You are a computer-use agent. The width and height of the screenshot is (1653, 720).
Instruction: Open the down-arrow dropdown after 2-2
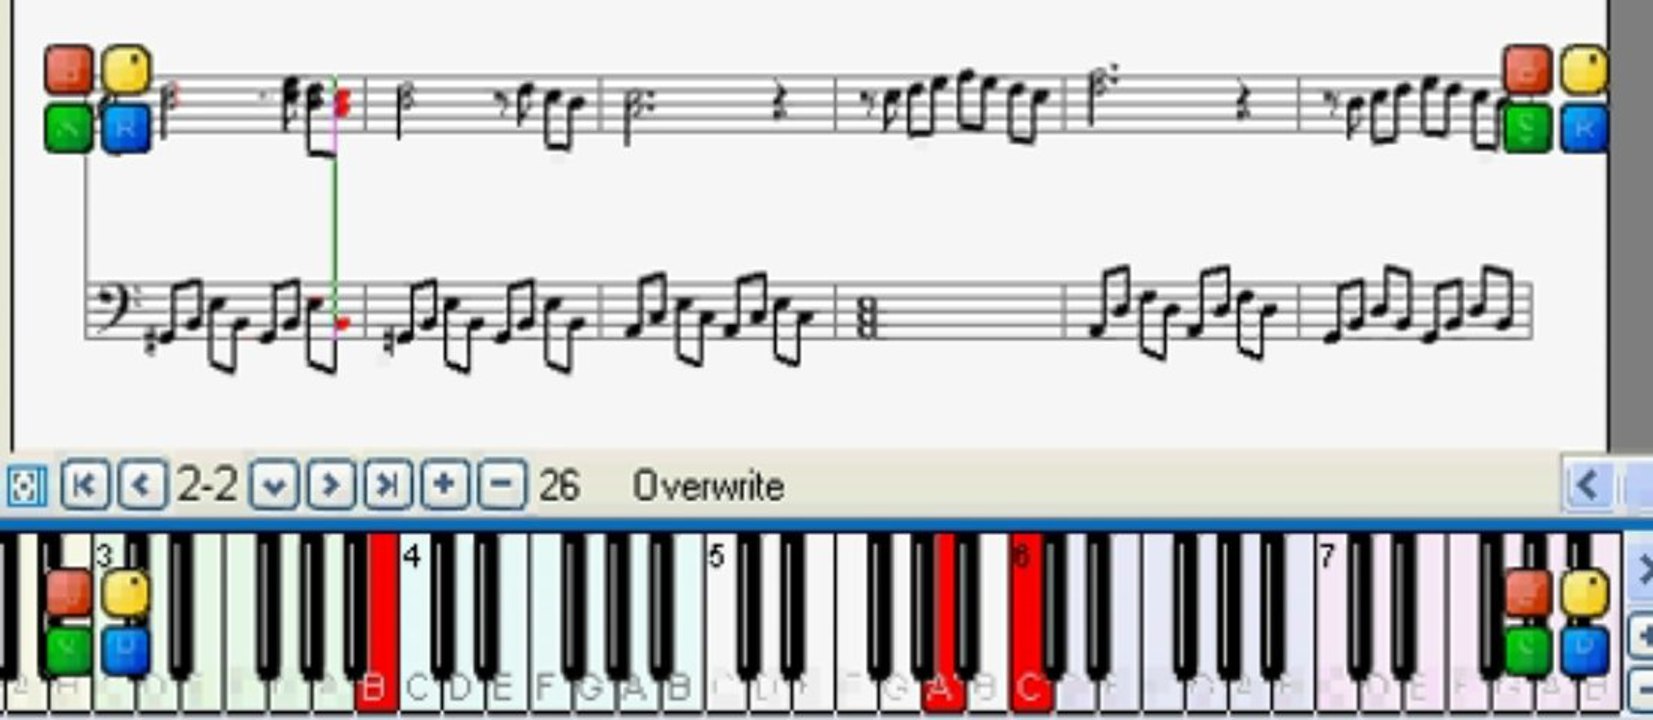(x=274, y=485)
